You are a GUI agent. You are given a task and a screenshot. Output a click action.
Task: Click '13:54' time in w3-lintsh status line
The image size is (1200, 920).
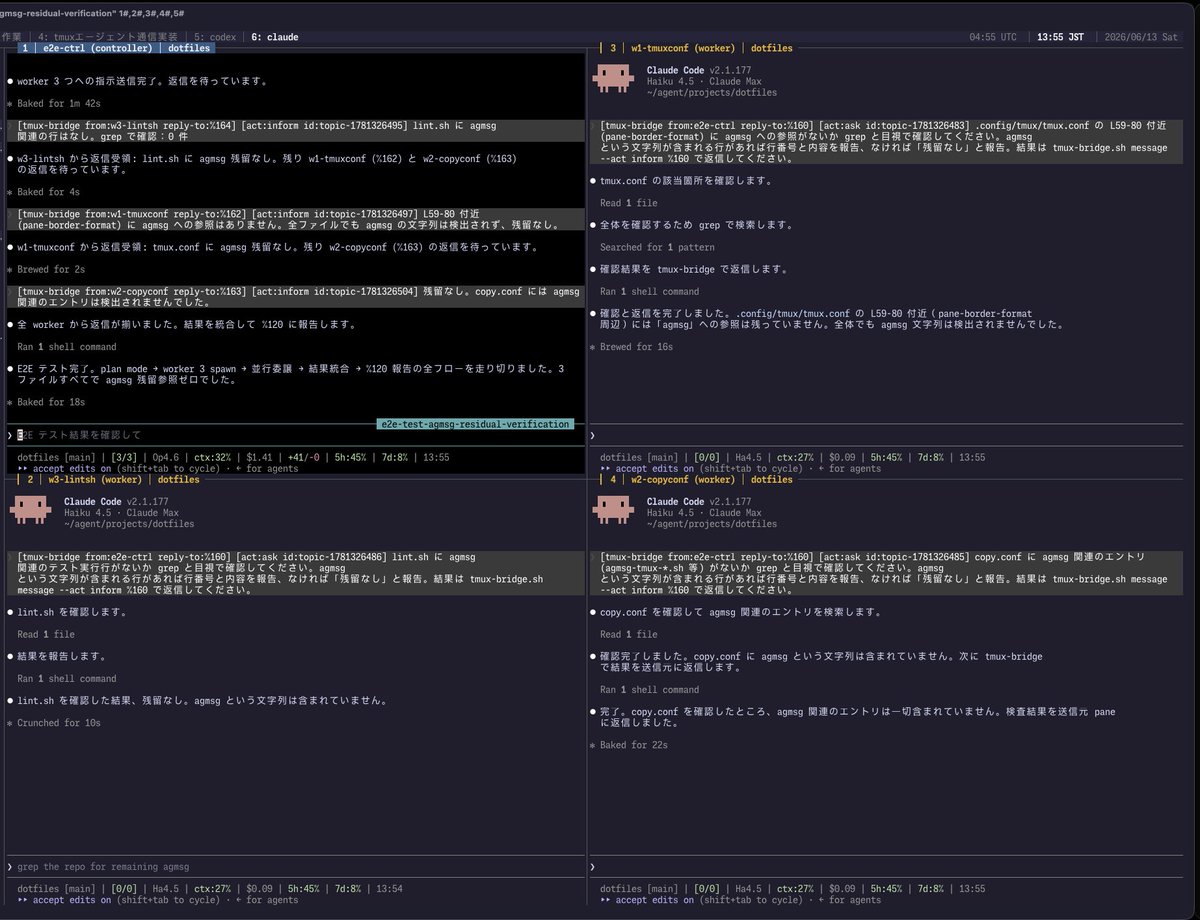(x=389, y=888)
